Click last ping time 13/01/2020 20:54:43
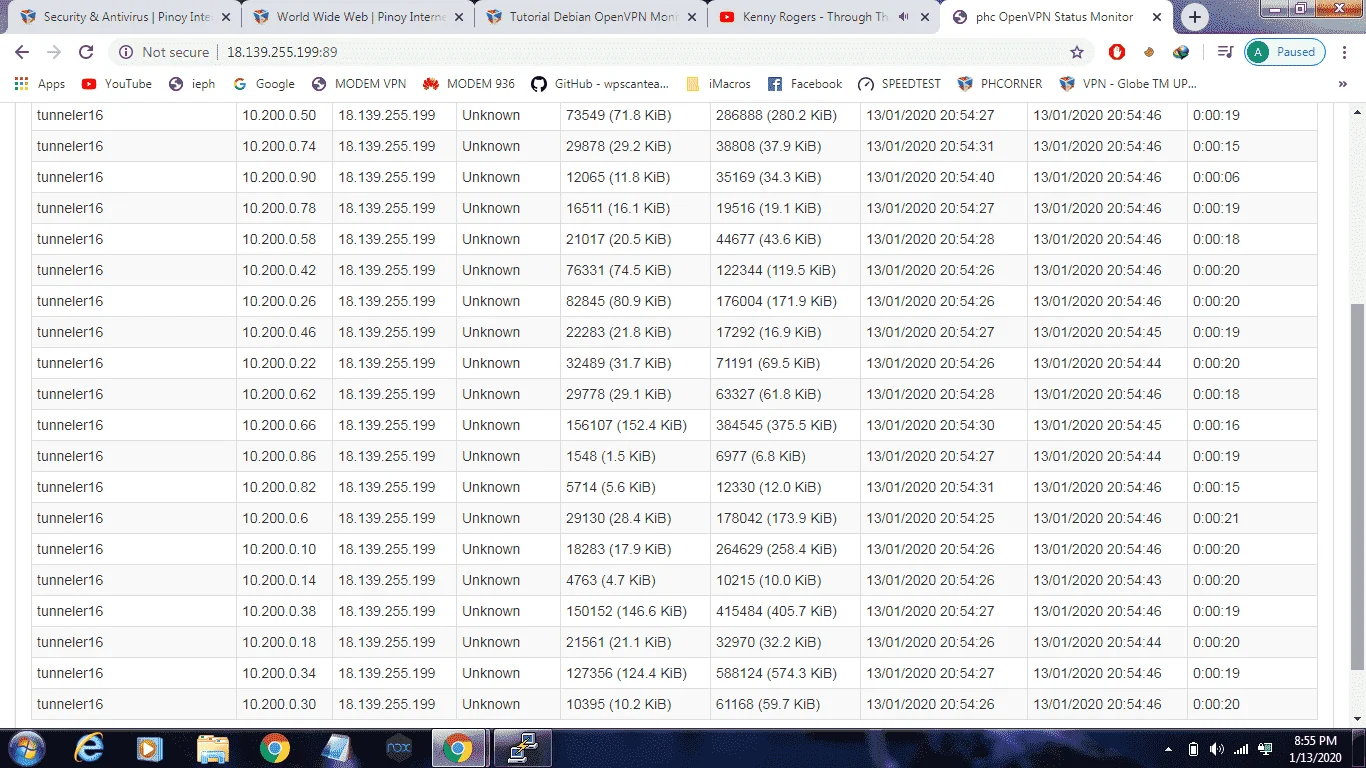 pos(1097,580)
